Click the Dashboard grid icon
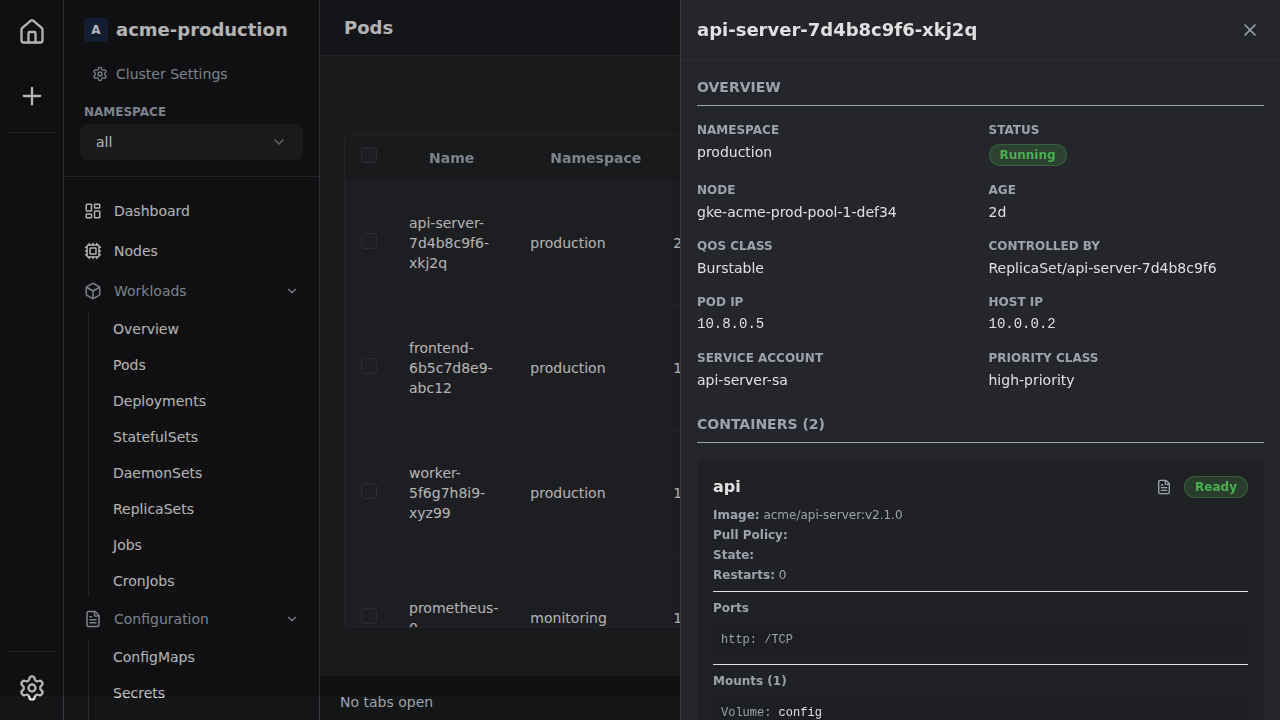The image size is (1280, 720). 93,211
